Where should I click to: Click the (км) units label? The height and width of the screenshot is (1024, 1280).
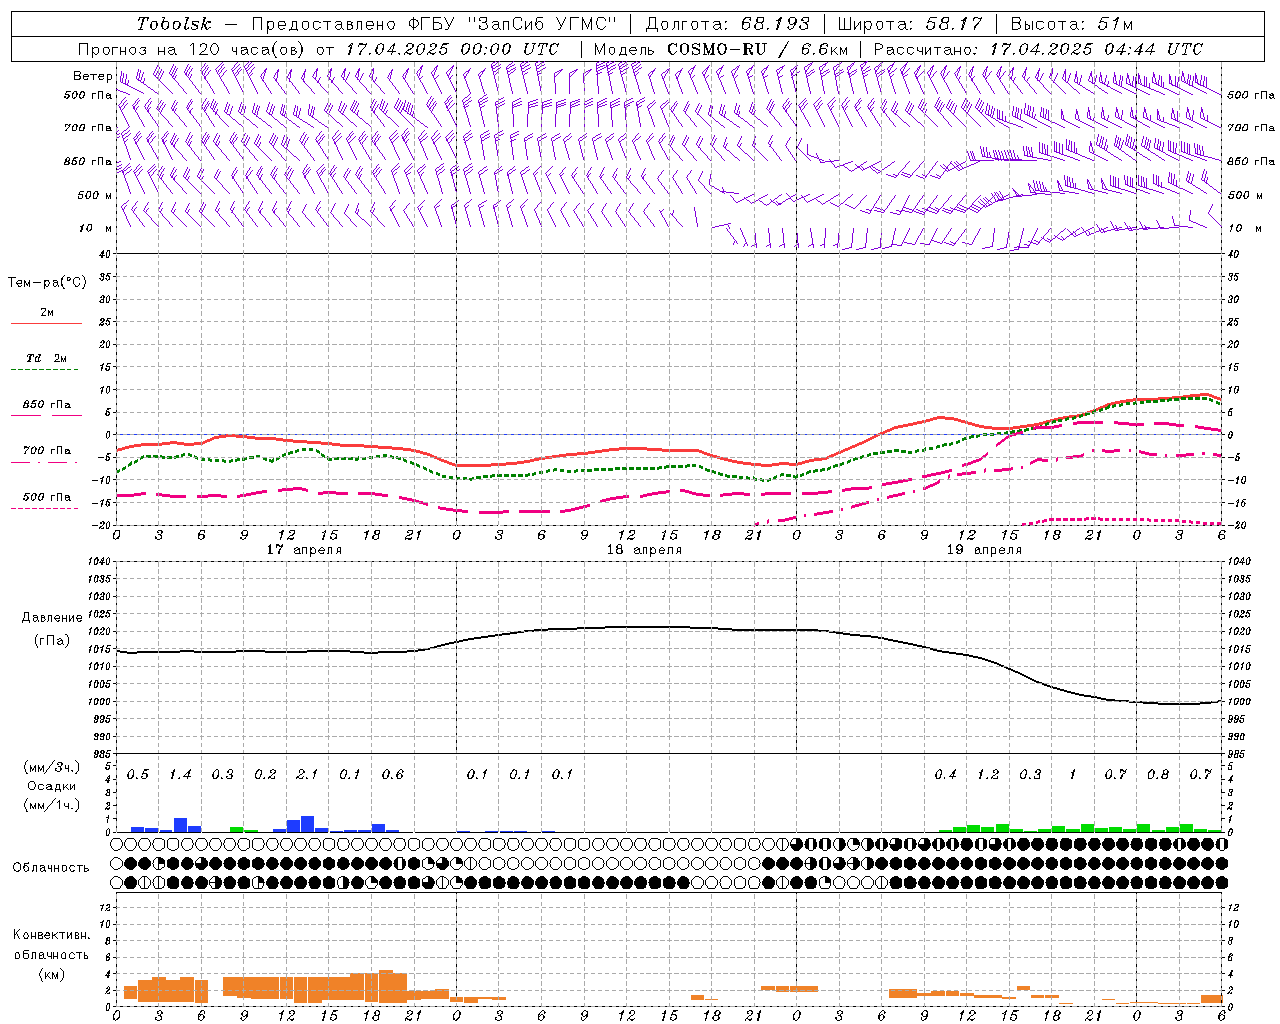[51, 974]
